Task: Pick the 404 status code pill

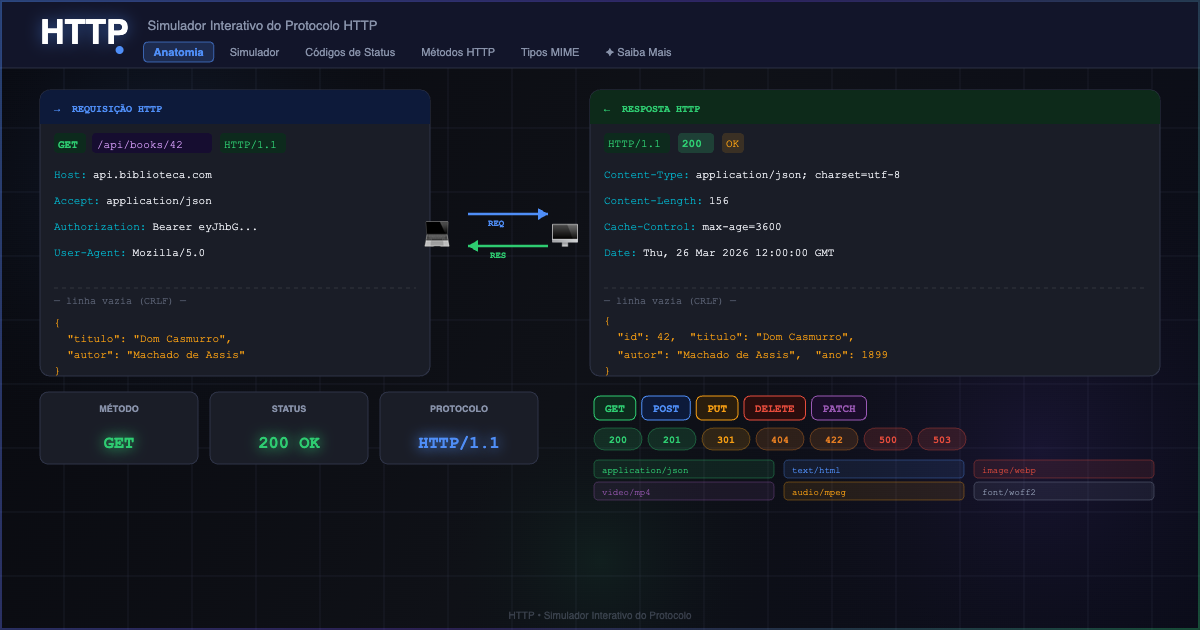Action: (x=780, y=439)
